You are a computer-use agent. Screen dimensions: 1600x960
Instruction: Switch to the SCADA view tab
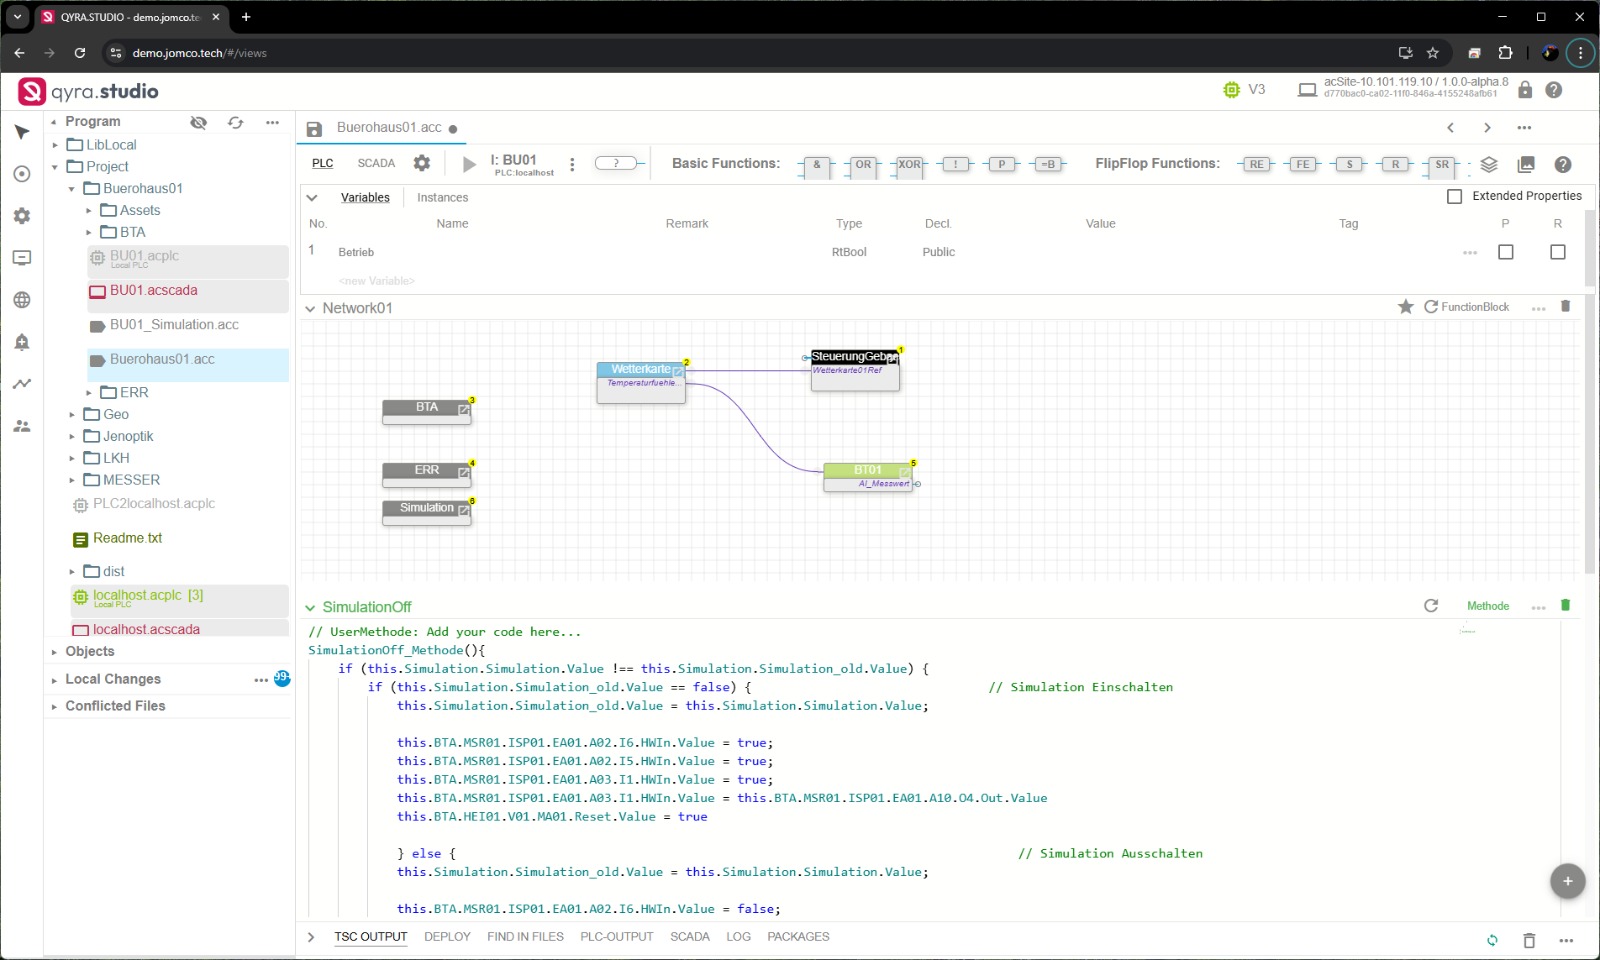(x=376, y=163)
